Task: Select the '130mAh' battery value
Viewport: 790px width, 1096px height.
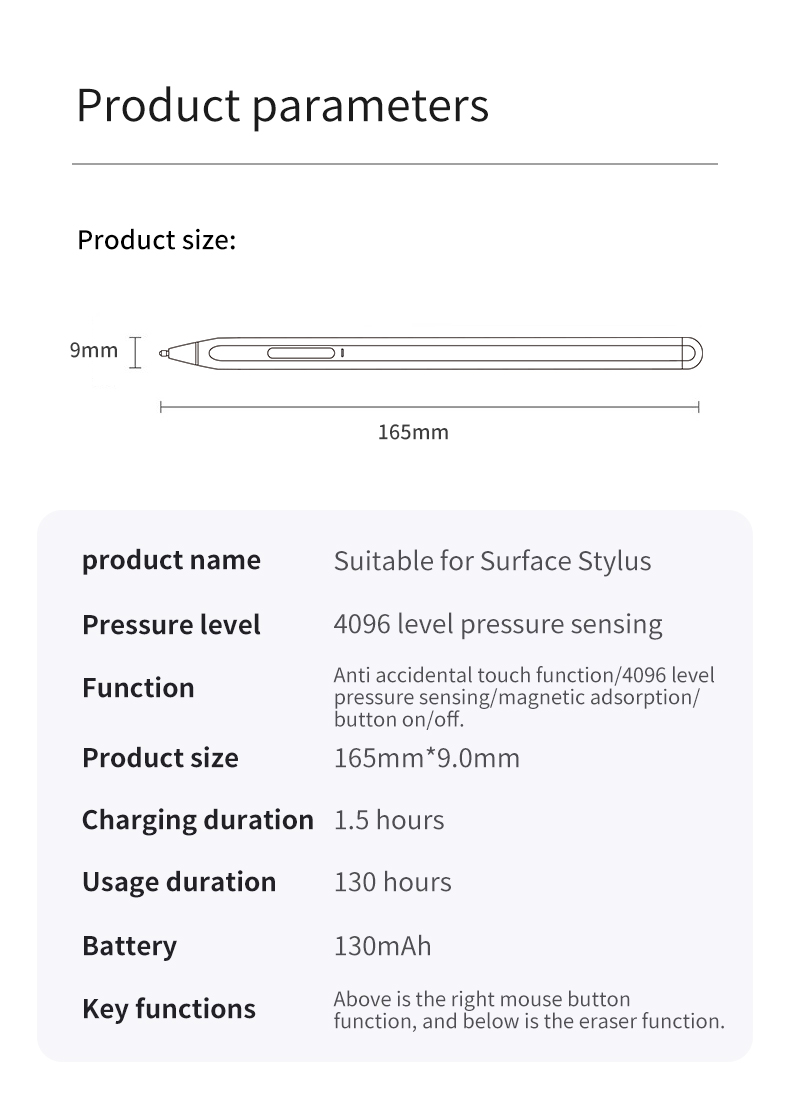Action: (382, 946)
